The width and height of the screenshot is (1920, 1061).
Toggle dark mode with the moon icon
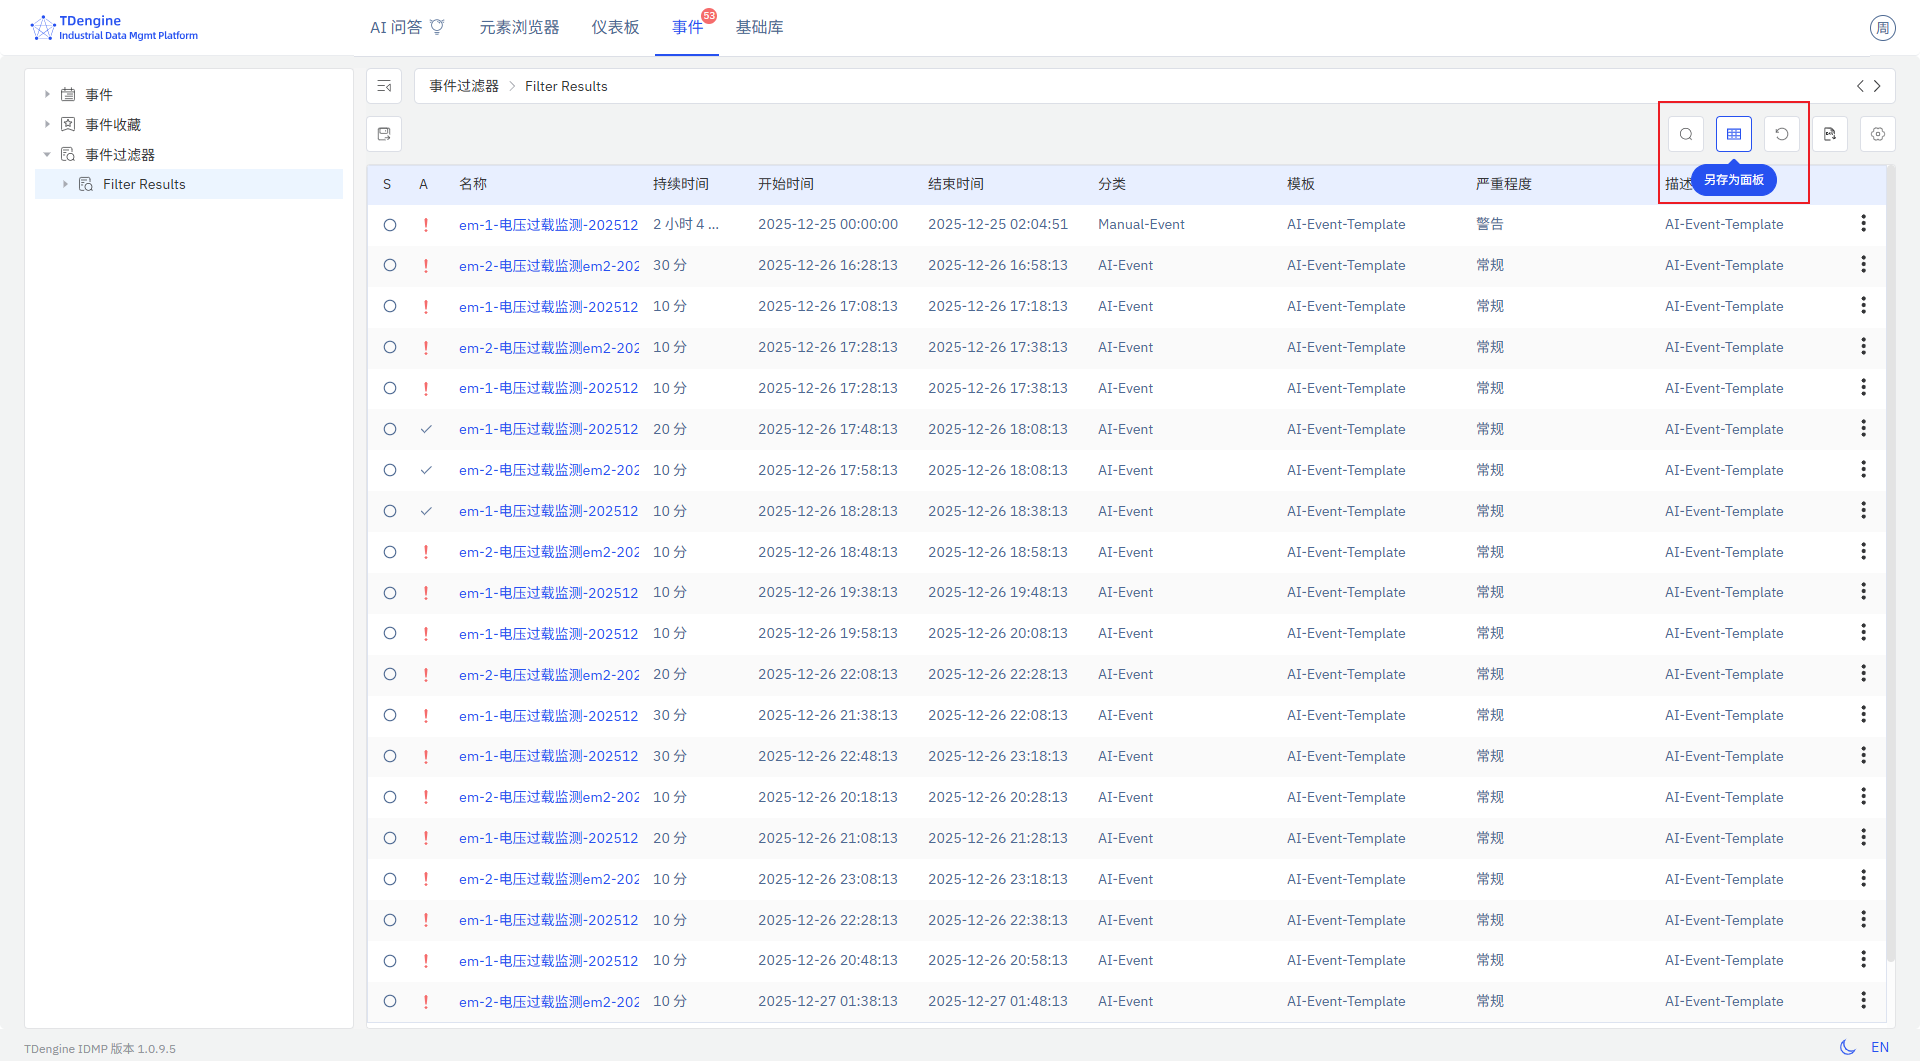click(x=1847, y=1047)
